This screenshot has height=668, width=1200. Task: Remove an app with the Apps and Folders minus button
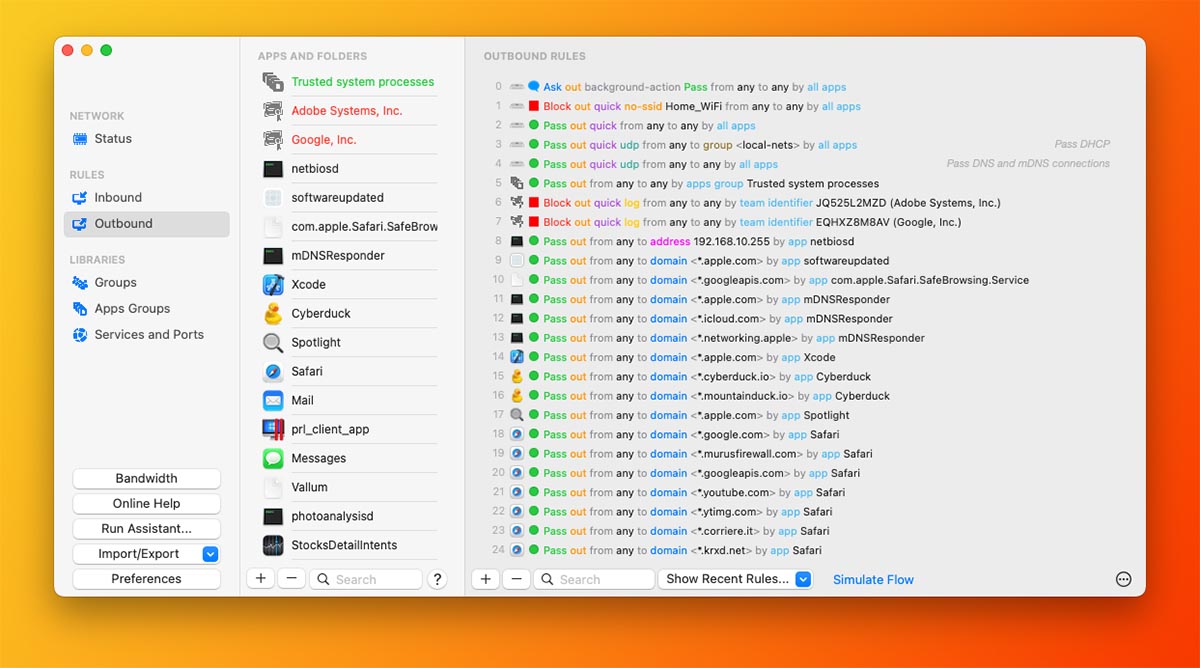(x=291, y=579)
